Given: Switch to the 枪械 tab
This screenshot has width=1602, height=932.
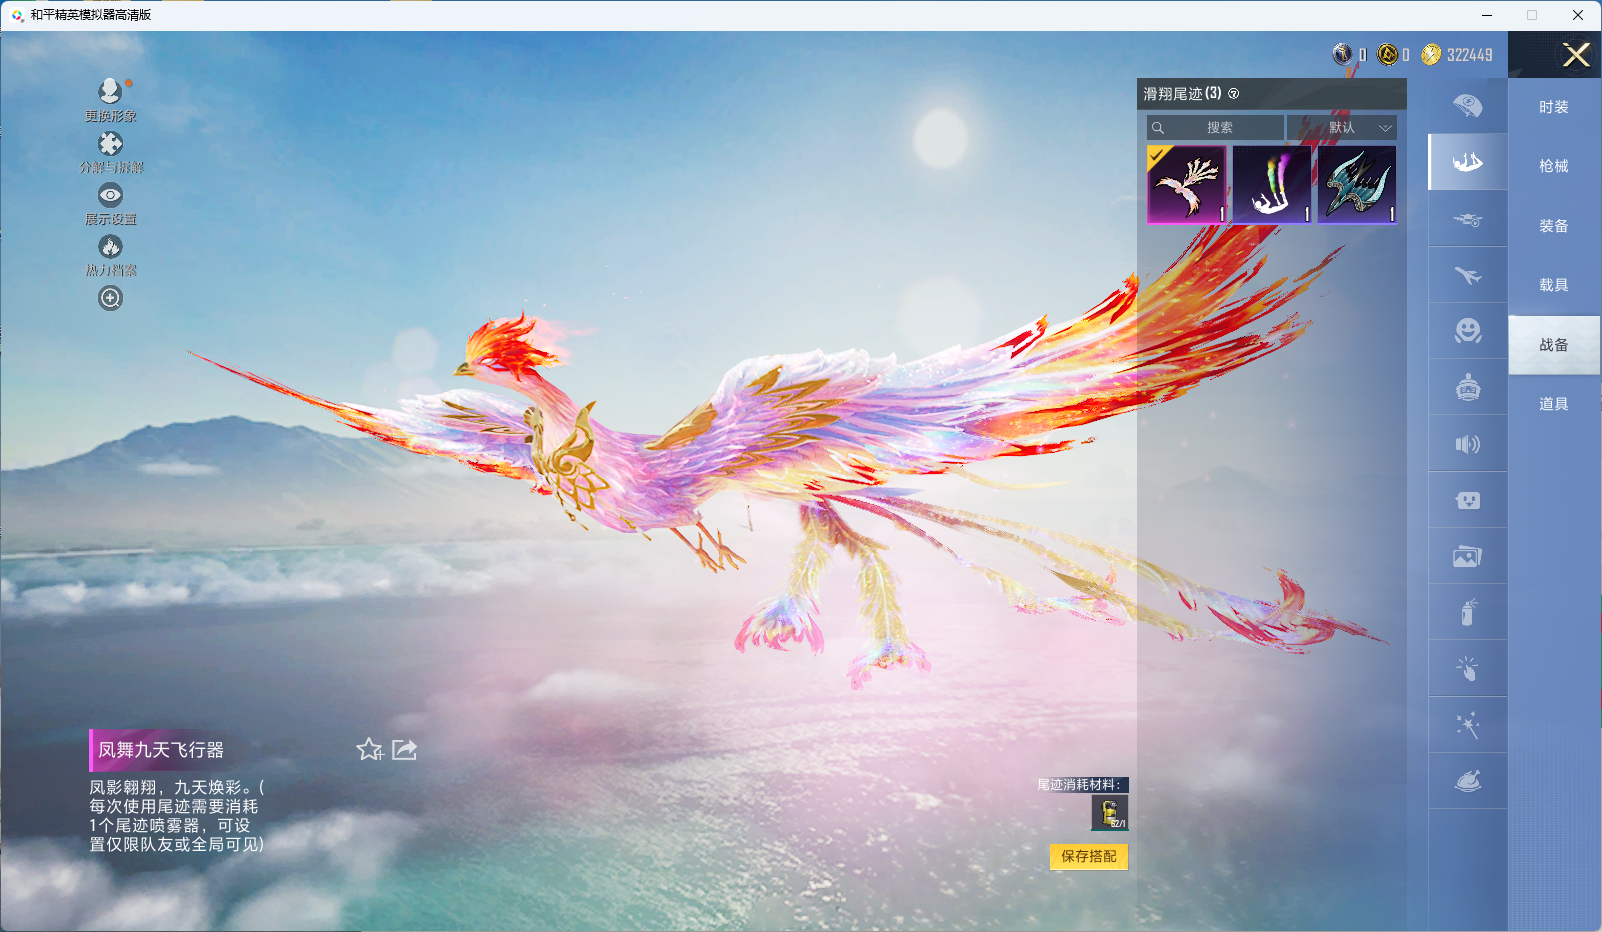Looking at the screenshot, I should pyautogui.click(x=1553, y=166).
